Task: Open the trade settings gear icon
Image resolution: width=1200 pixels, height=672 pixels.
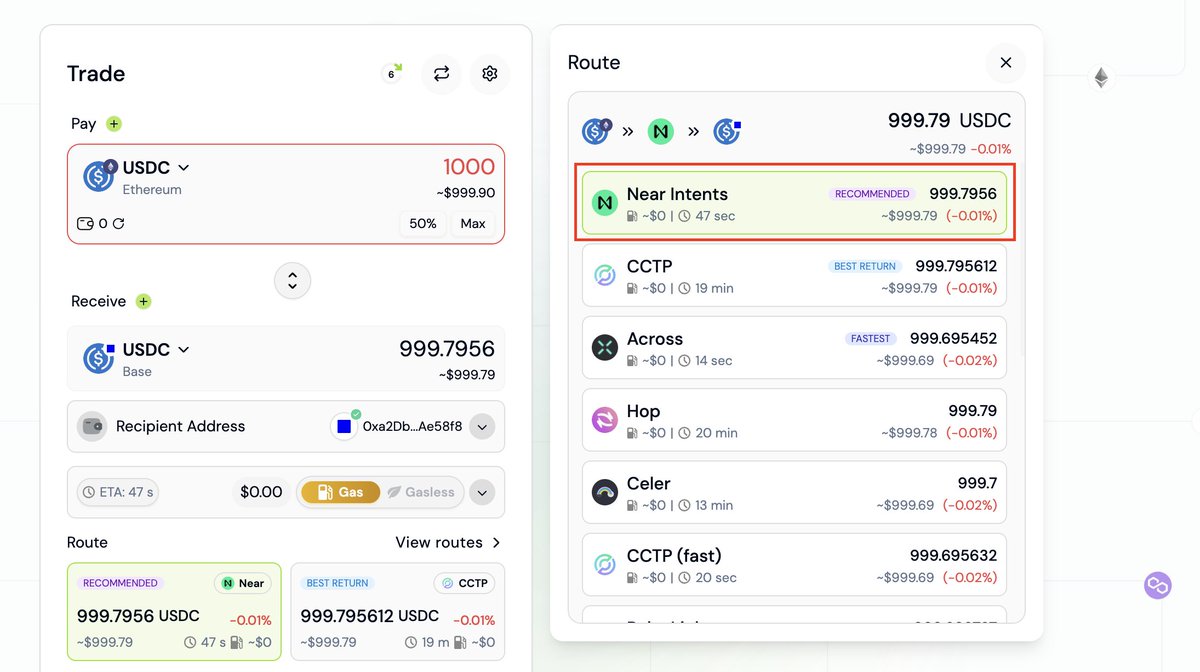Action: (x=489, y=73)
